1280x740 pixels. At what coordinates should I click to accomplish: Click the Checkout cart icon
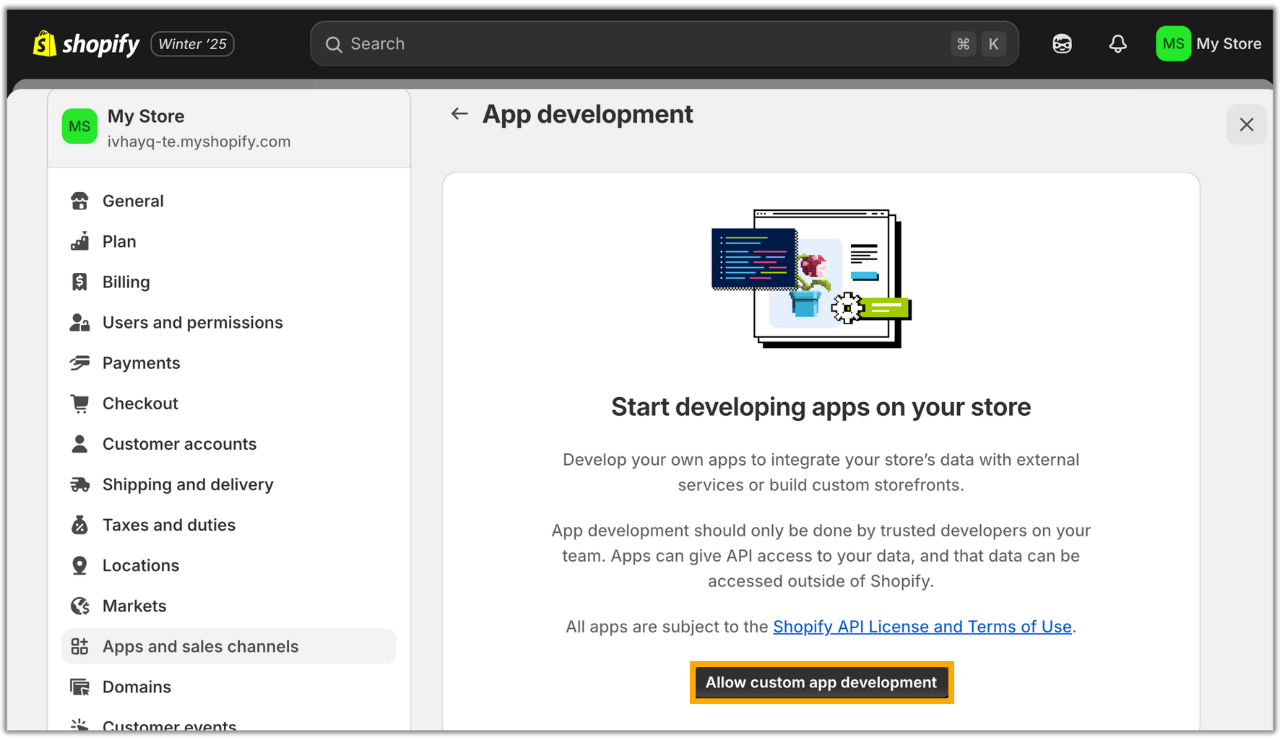click(x=80, y=404)
